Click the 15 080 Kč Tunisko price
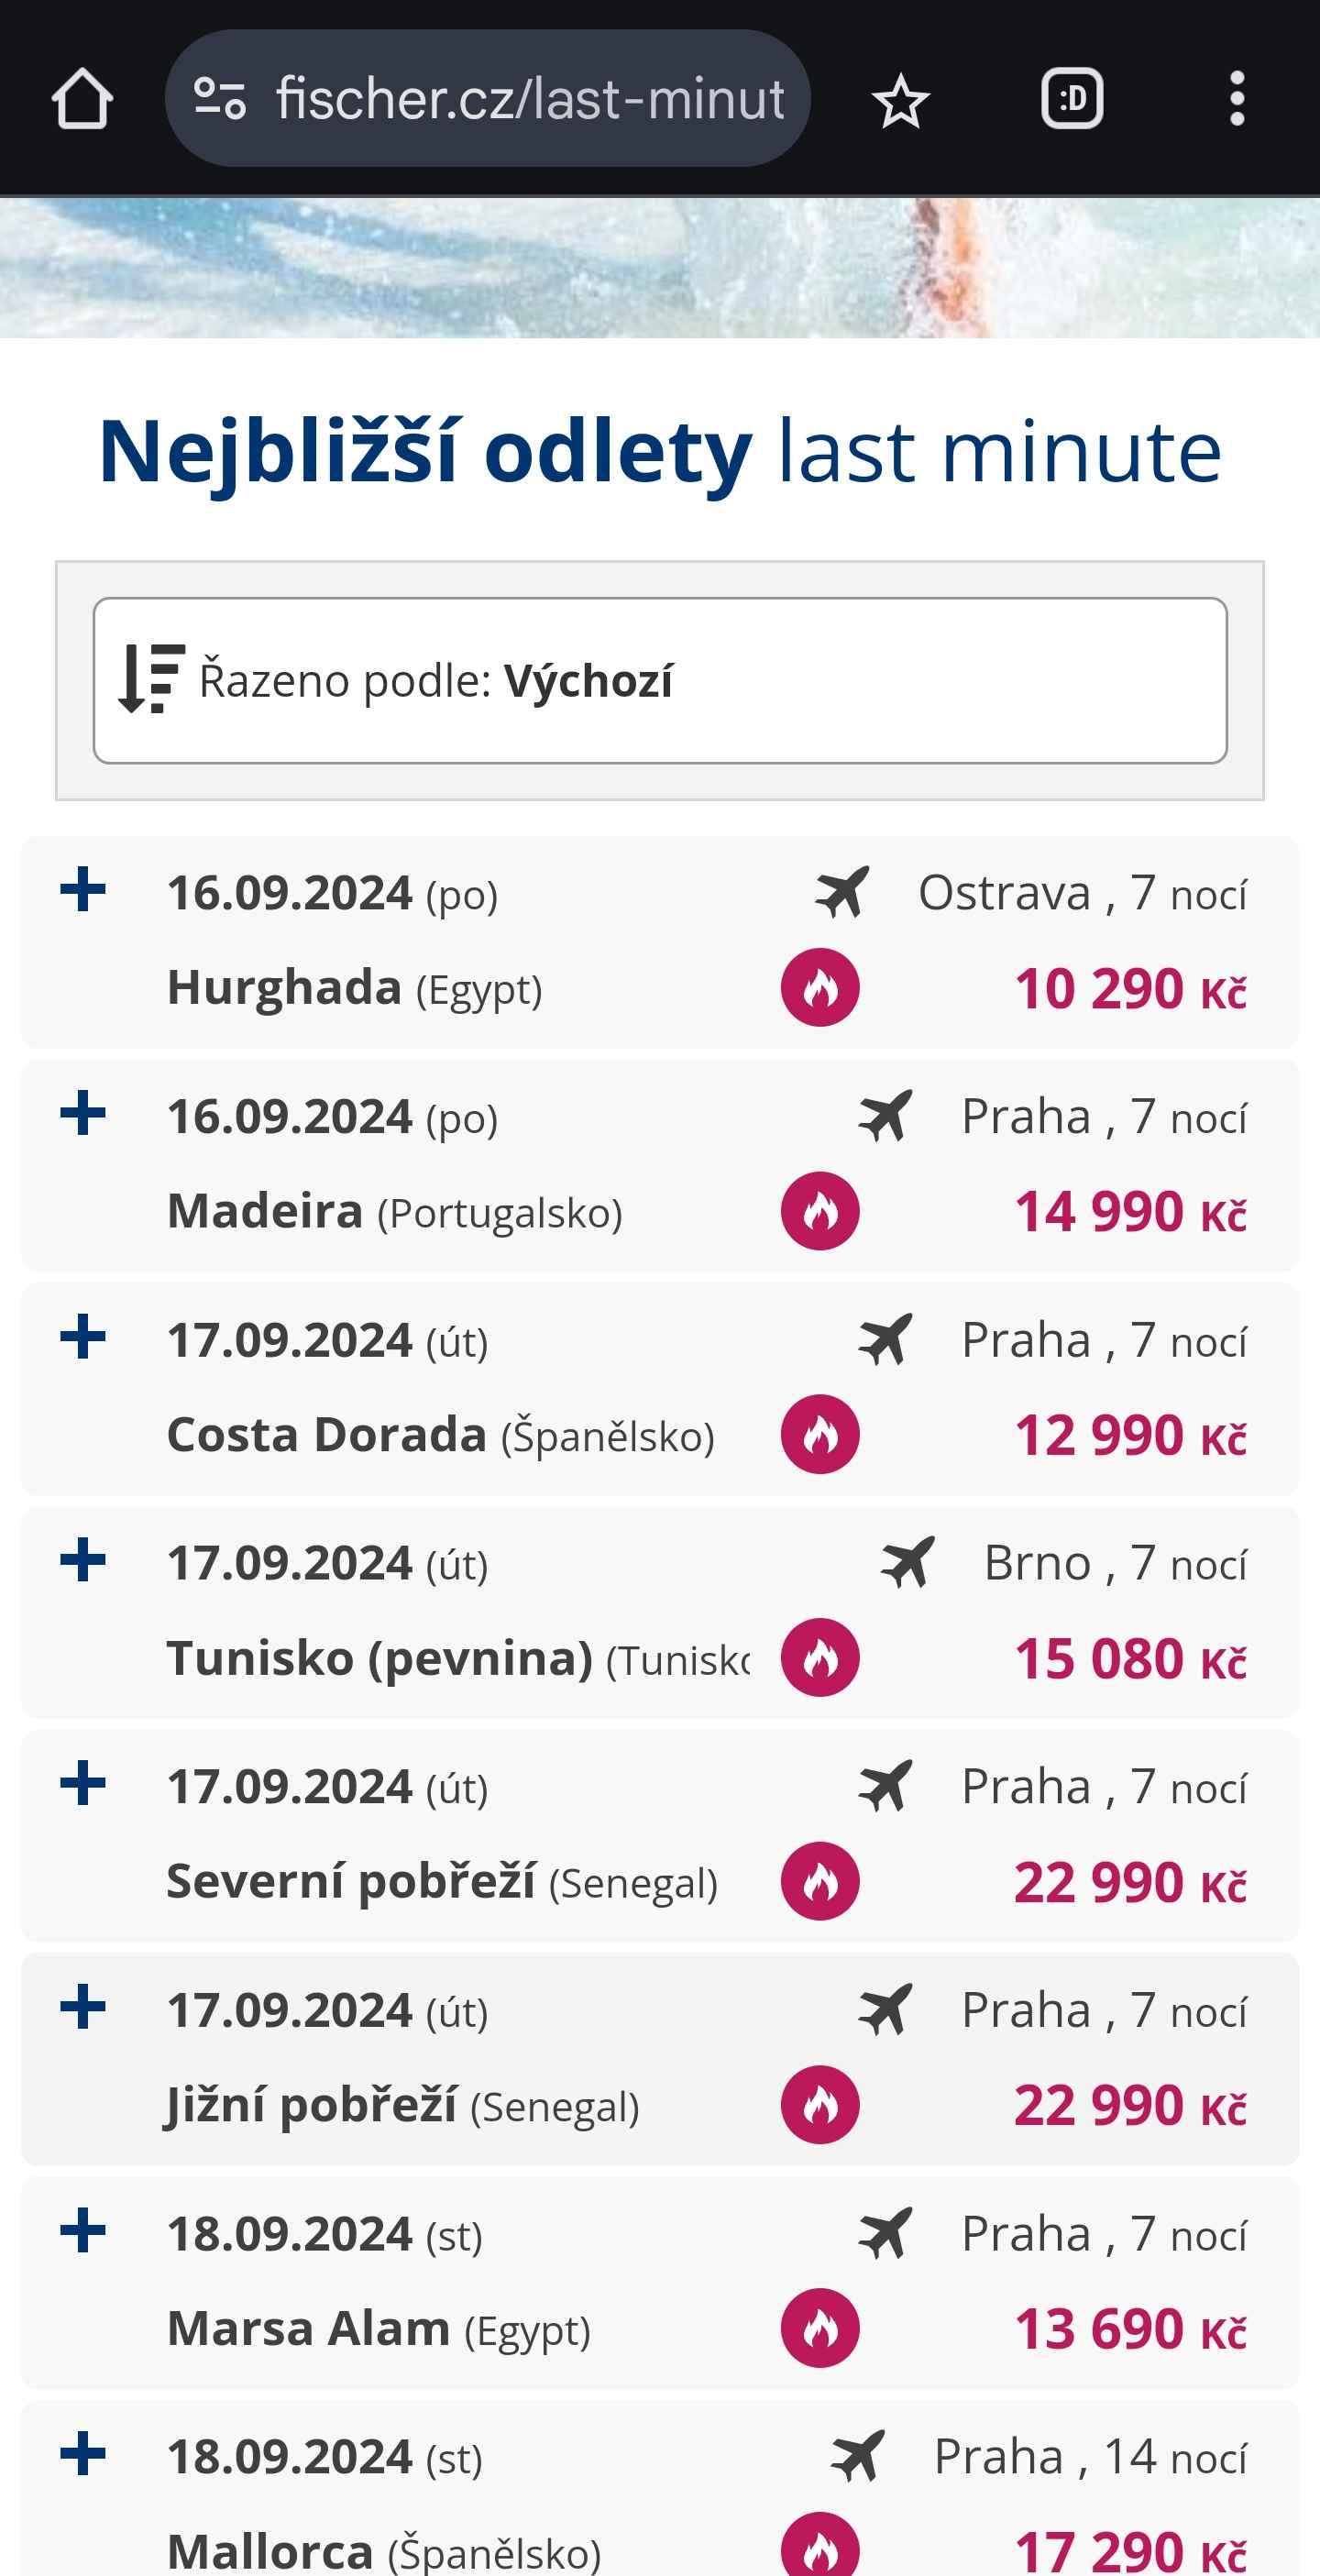The width and height of the screenshot is (1320, 2576). click(x=1130, y=1659)
